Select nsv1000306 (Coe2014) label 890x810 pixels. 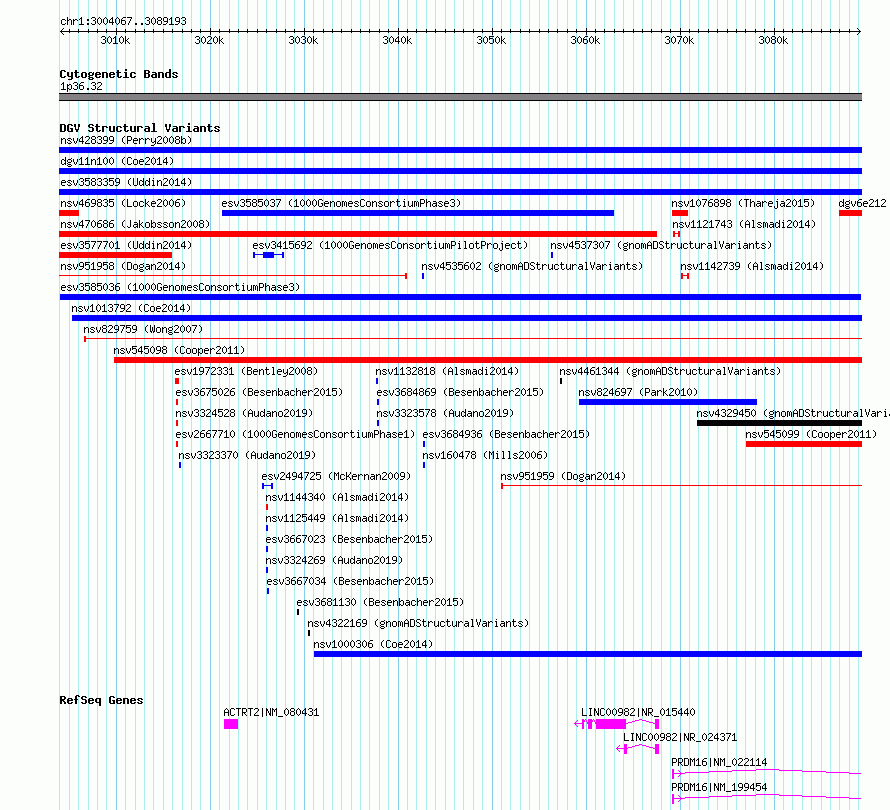[x=373, y=644]
